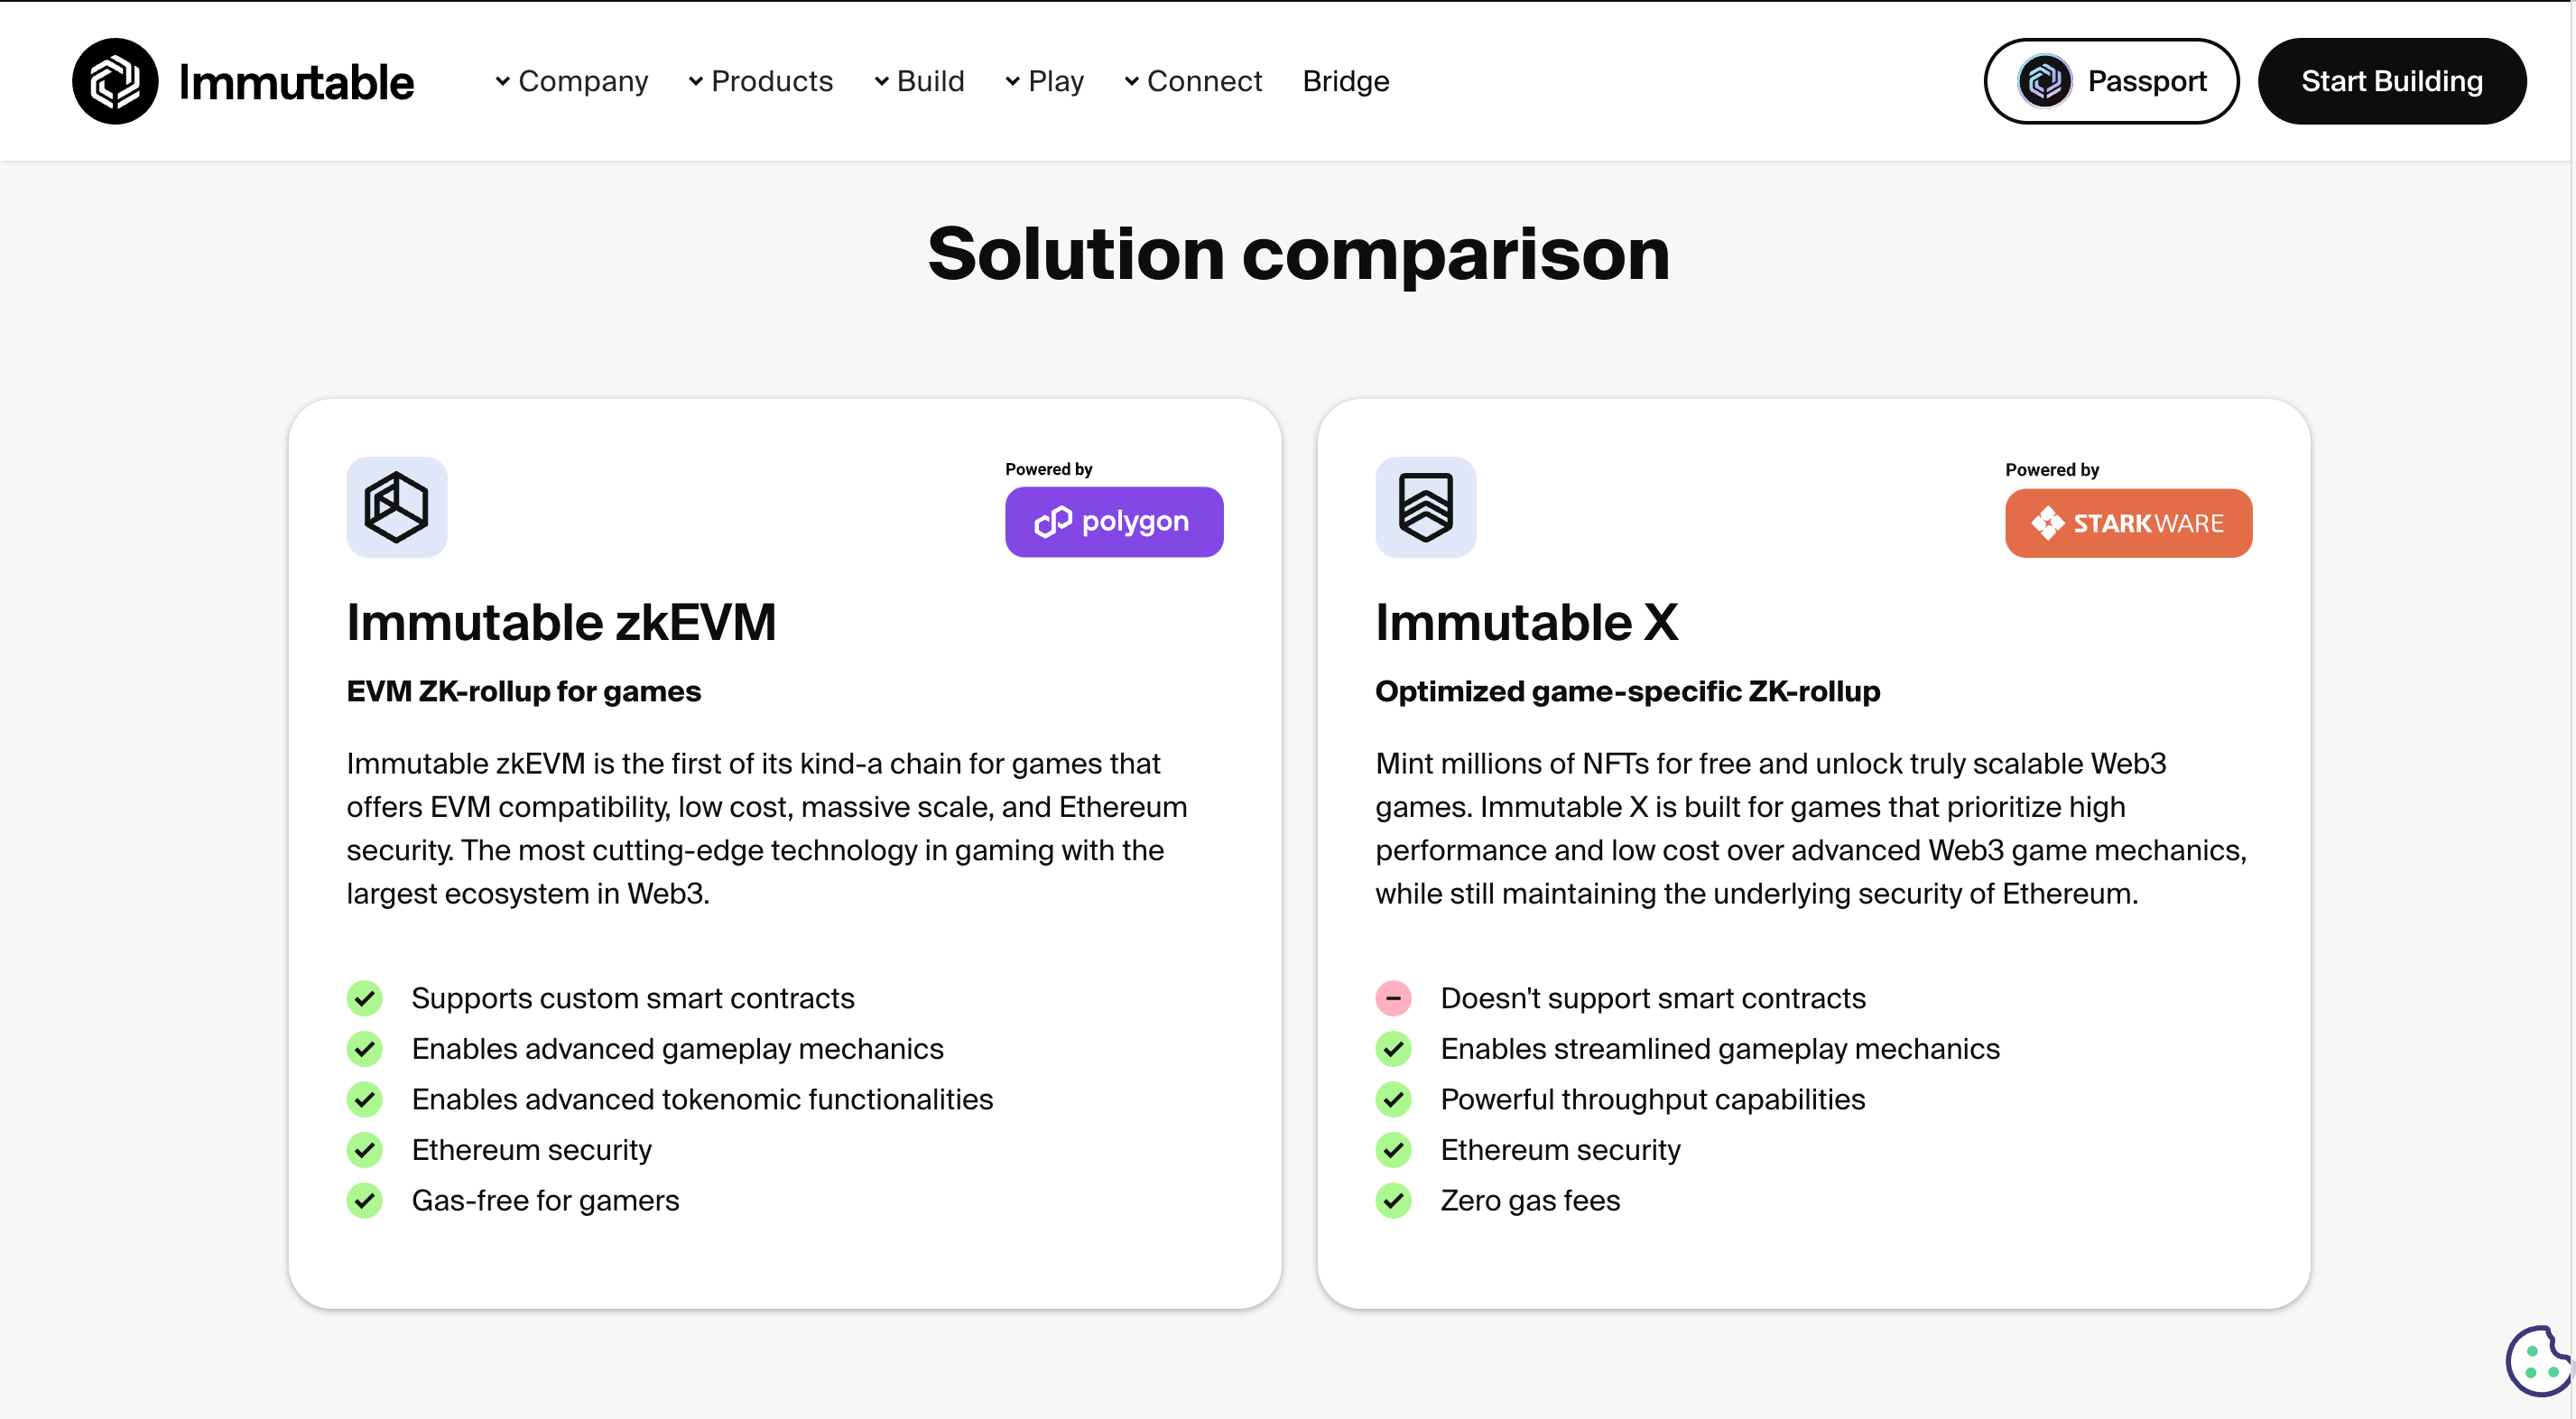The width and height of the screenshot is (2576, 1419).
Task: Click the Immutable X heading
Action: [1526, 622]
